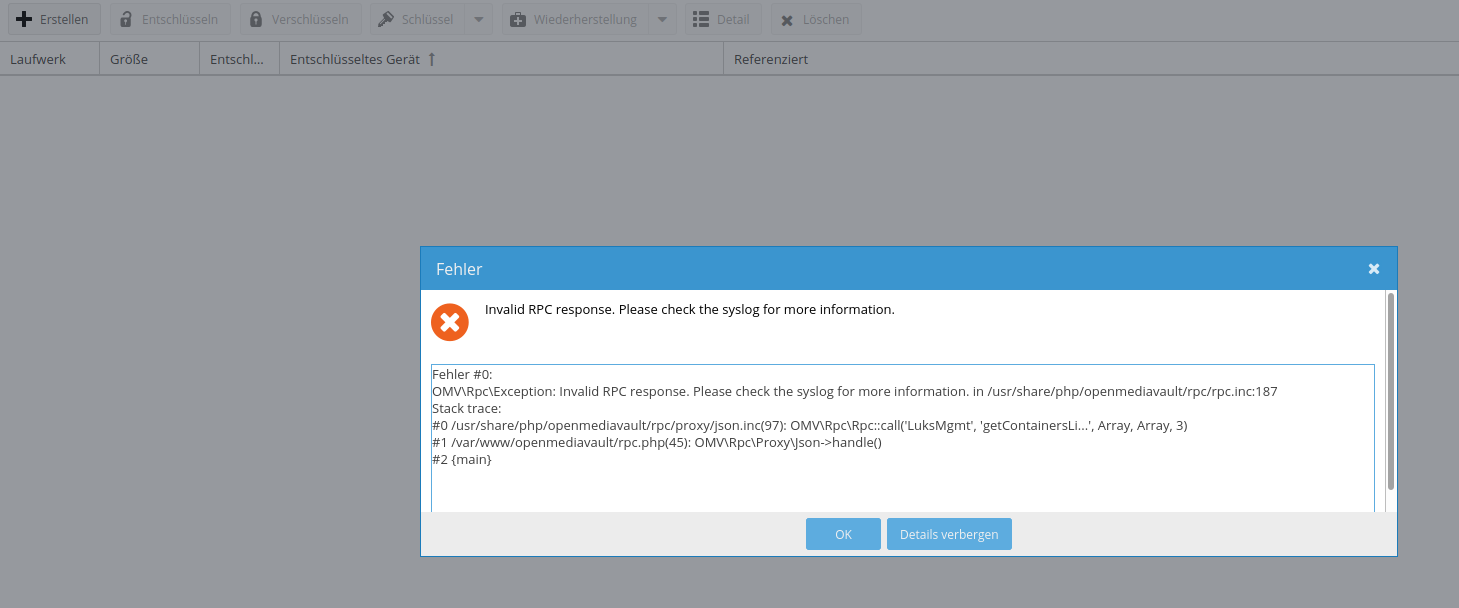The width and height of the screenshot is (1459, 608).
Task: Toggle details with Details verbergen button
Action: [948, 533]
